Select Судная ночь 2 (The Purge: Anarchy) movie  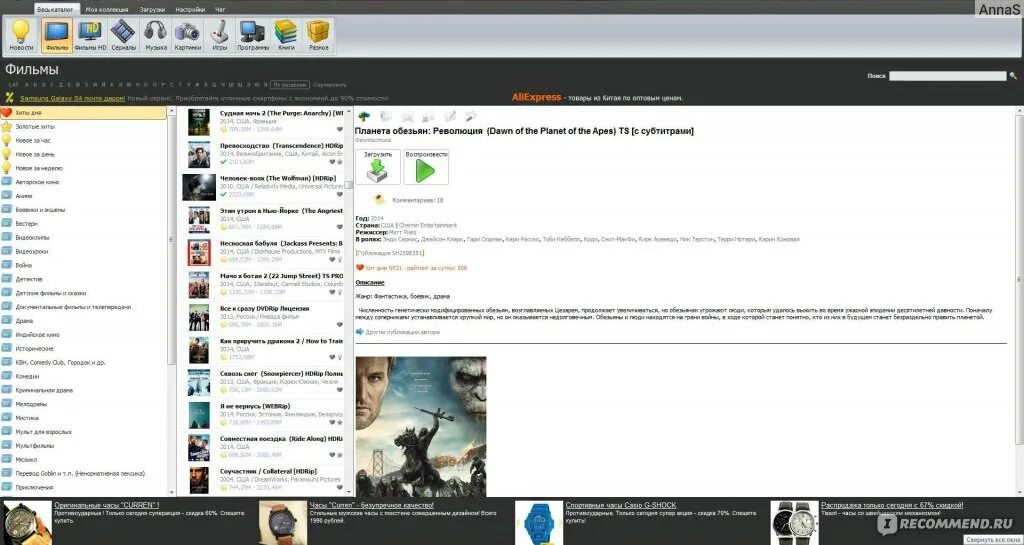(x=261, y=122)
